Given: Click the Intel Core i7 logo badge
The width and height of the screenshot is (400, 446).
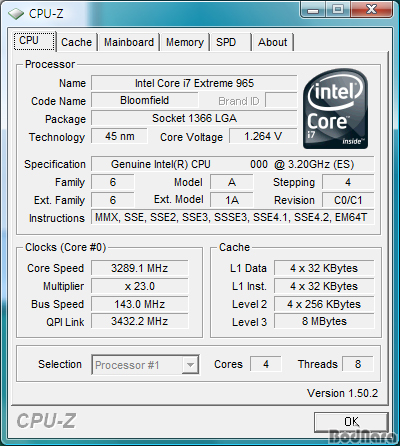Looking at the screenshot, I should [336, 109].
